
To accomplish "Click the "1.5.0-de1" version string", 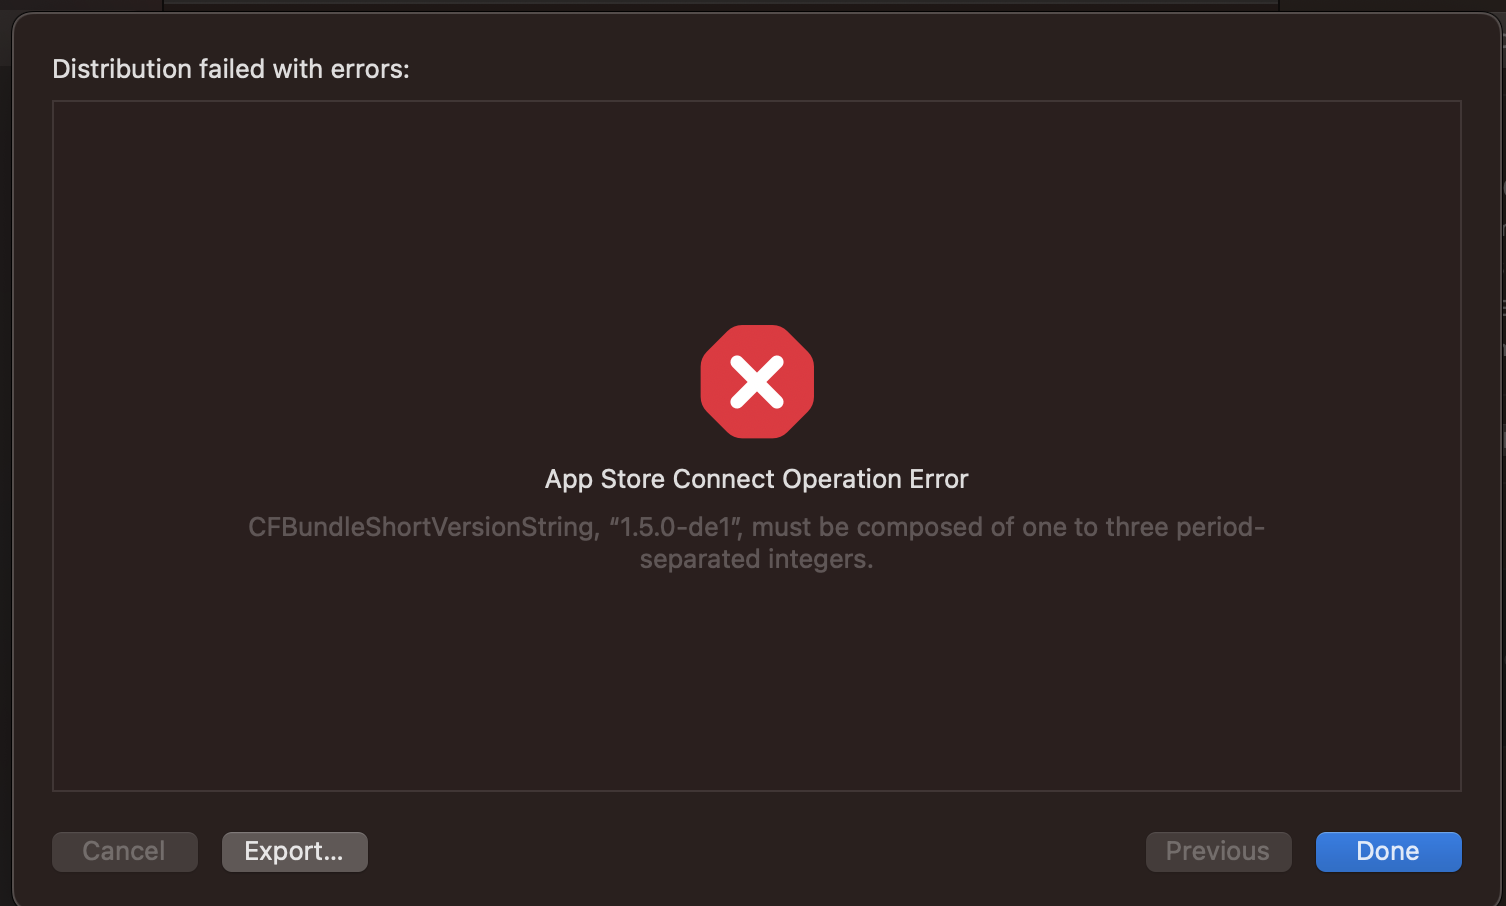I will point(675,527).
